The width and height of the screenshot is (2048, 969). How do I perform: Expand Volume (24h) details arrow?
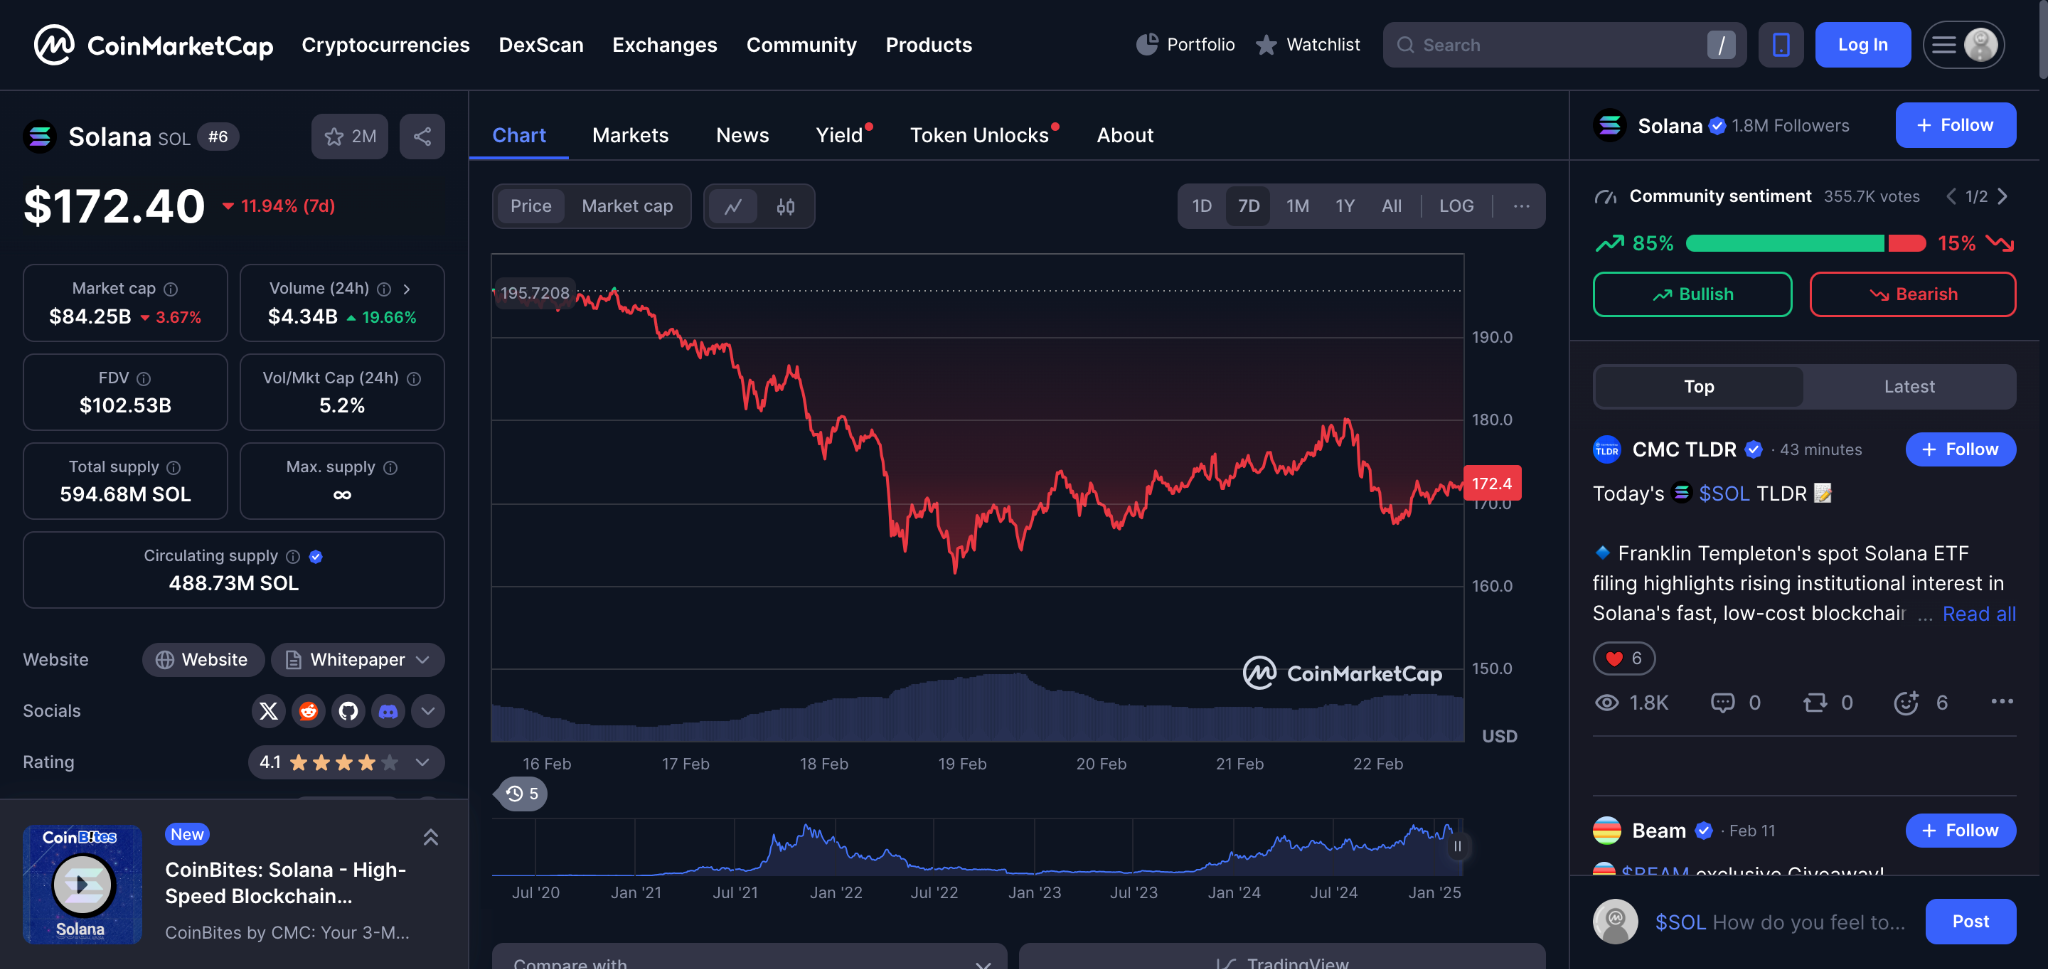[x=407, y=289]
